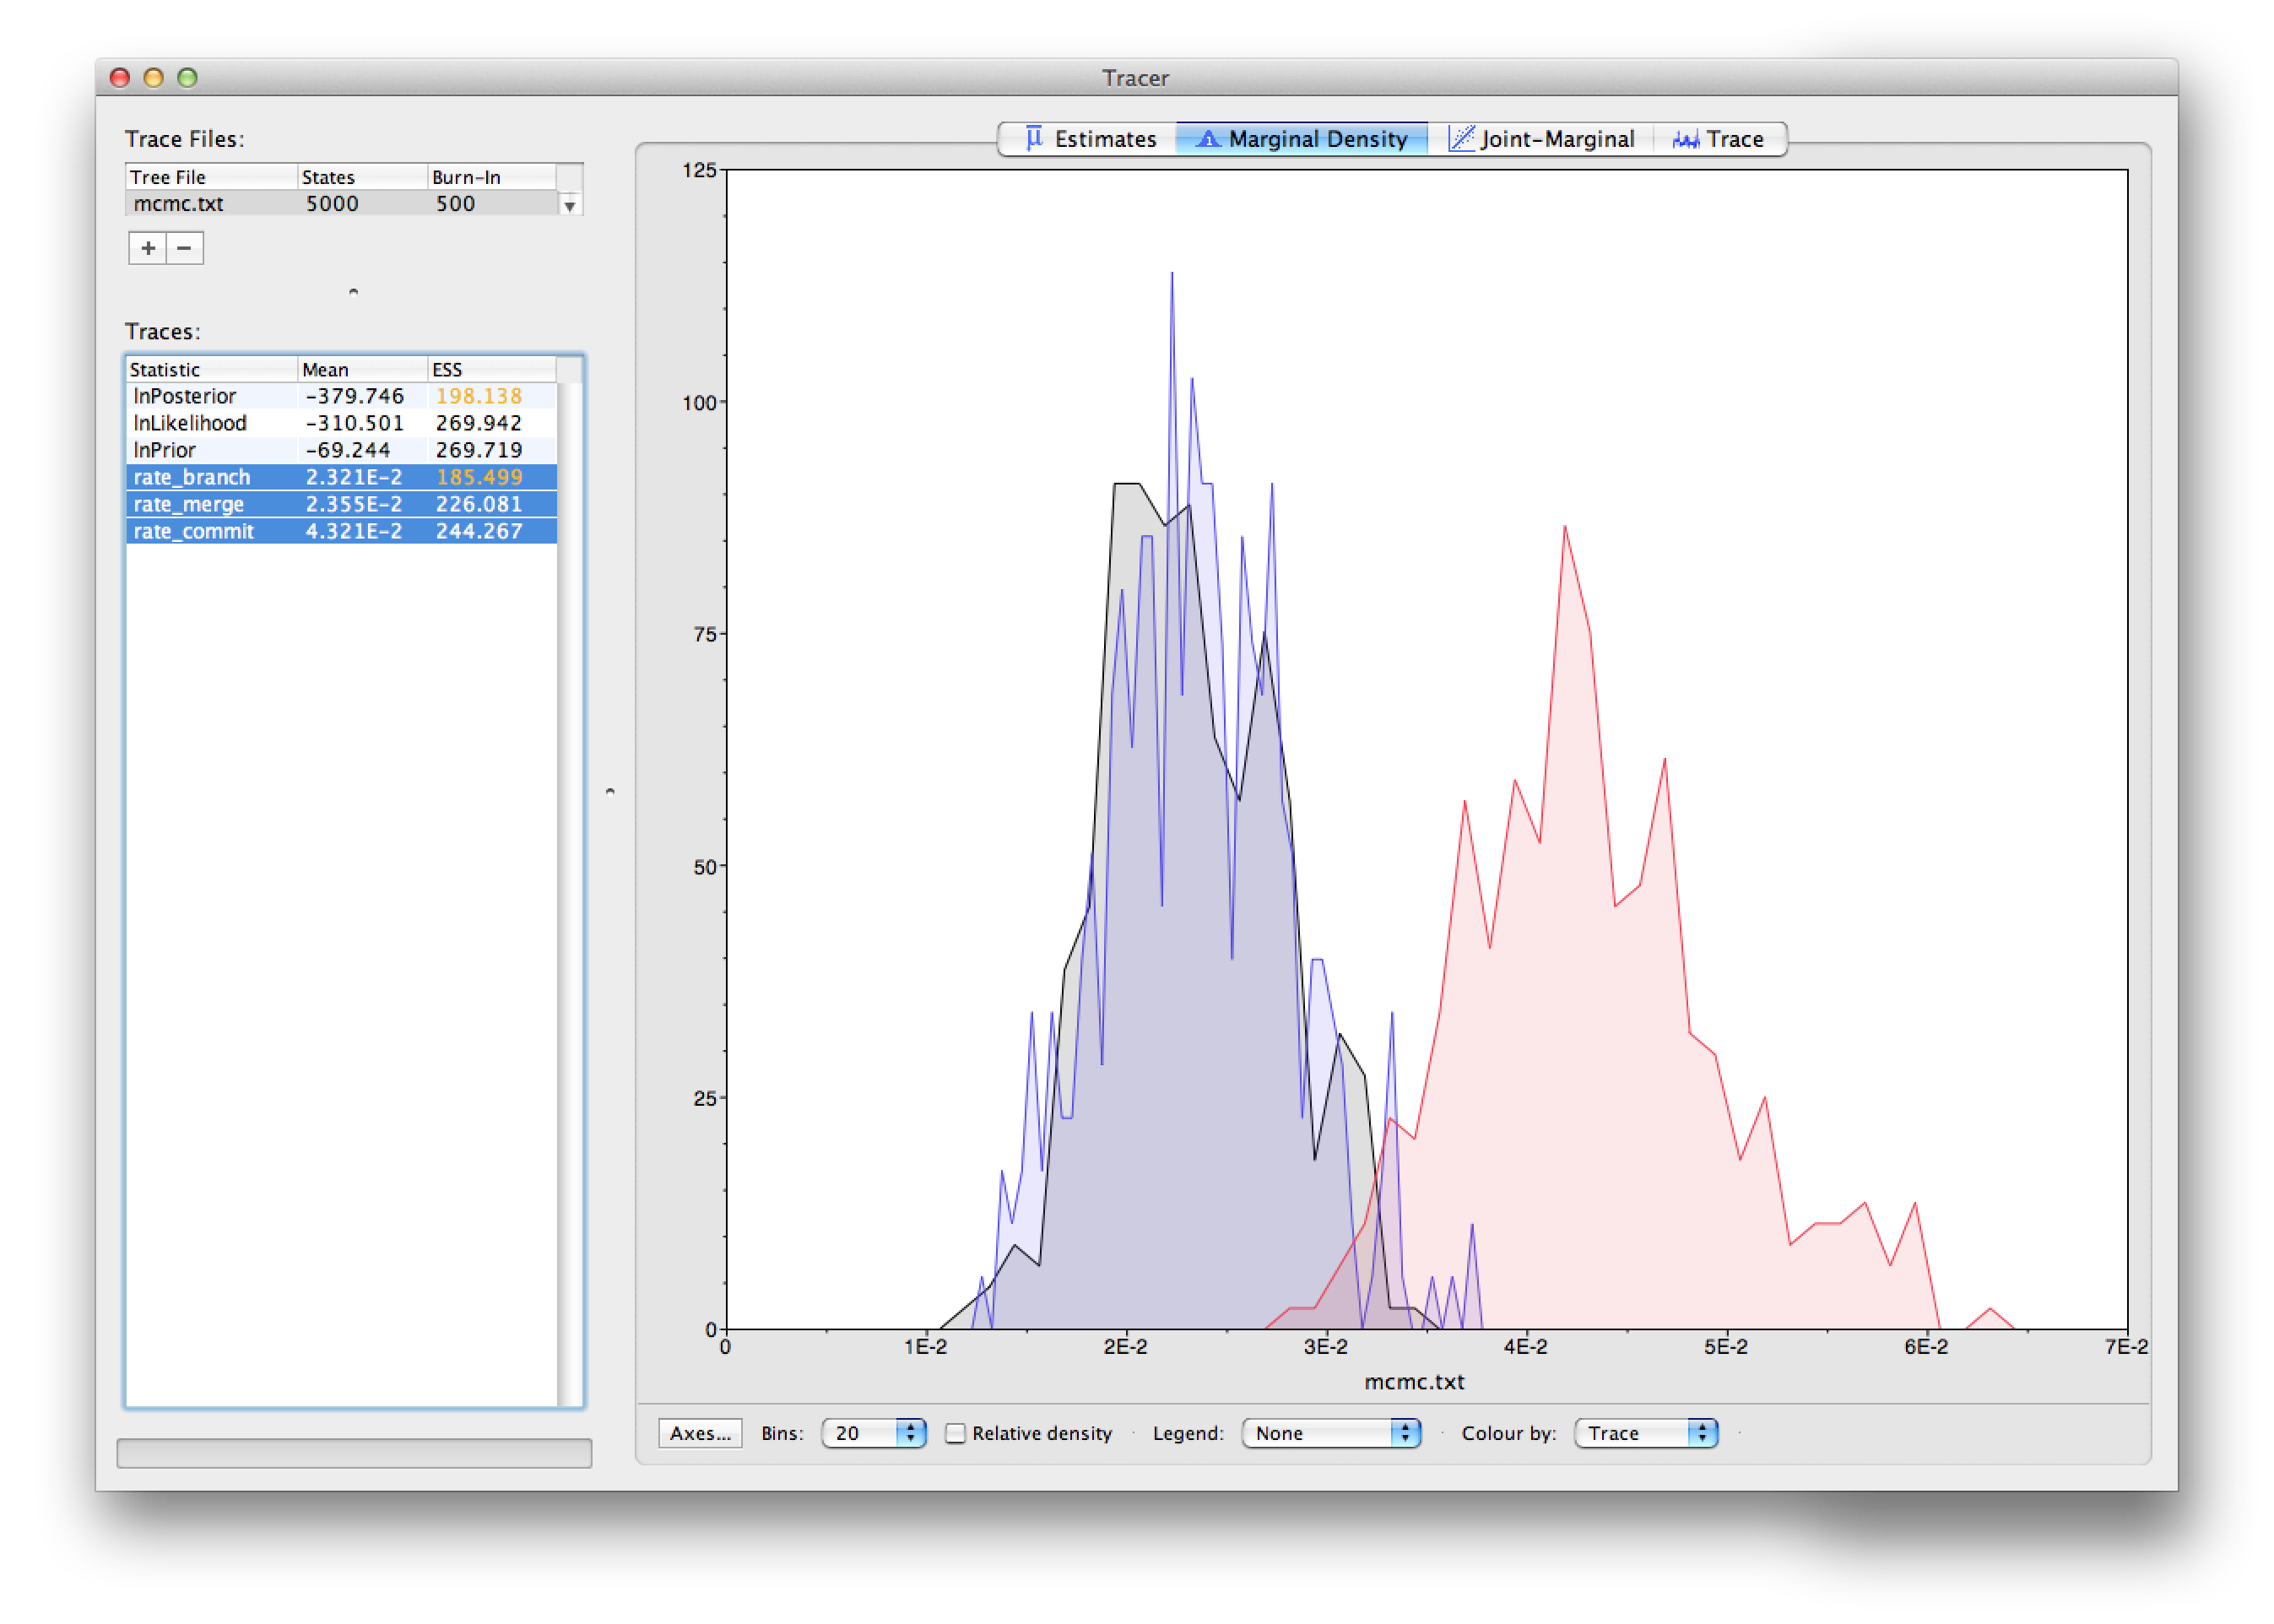
Task: Minimize the Tracer window with yellow button
Action: [154, 78]
